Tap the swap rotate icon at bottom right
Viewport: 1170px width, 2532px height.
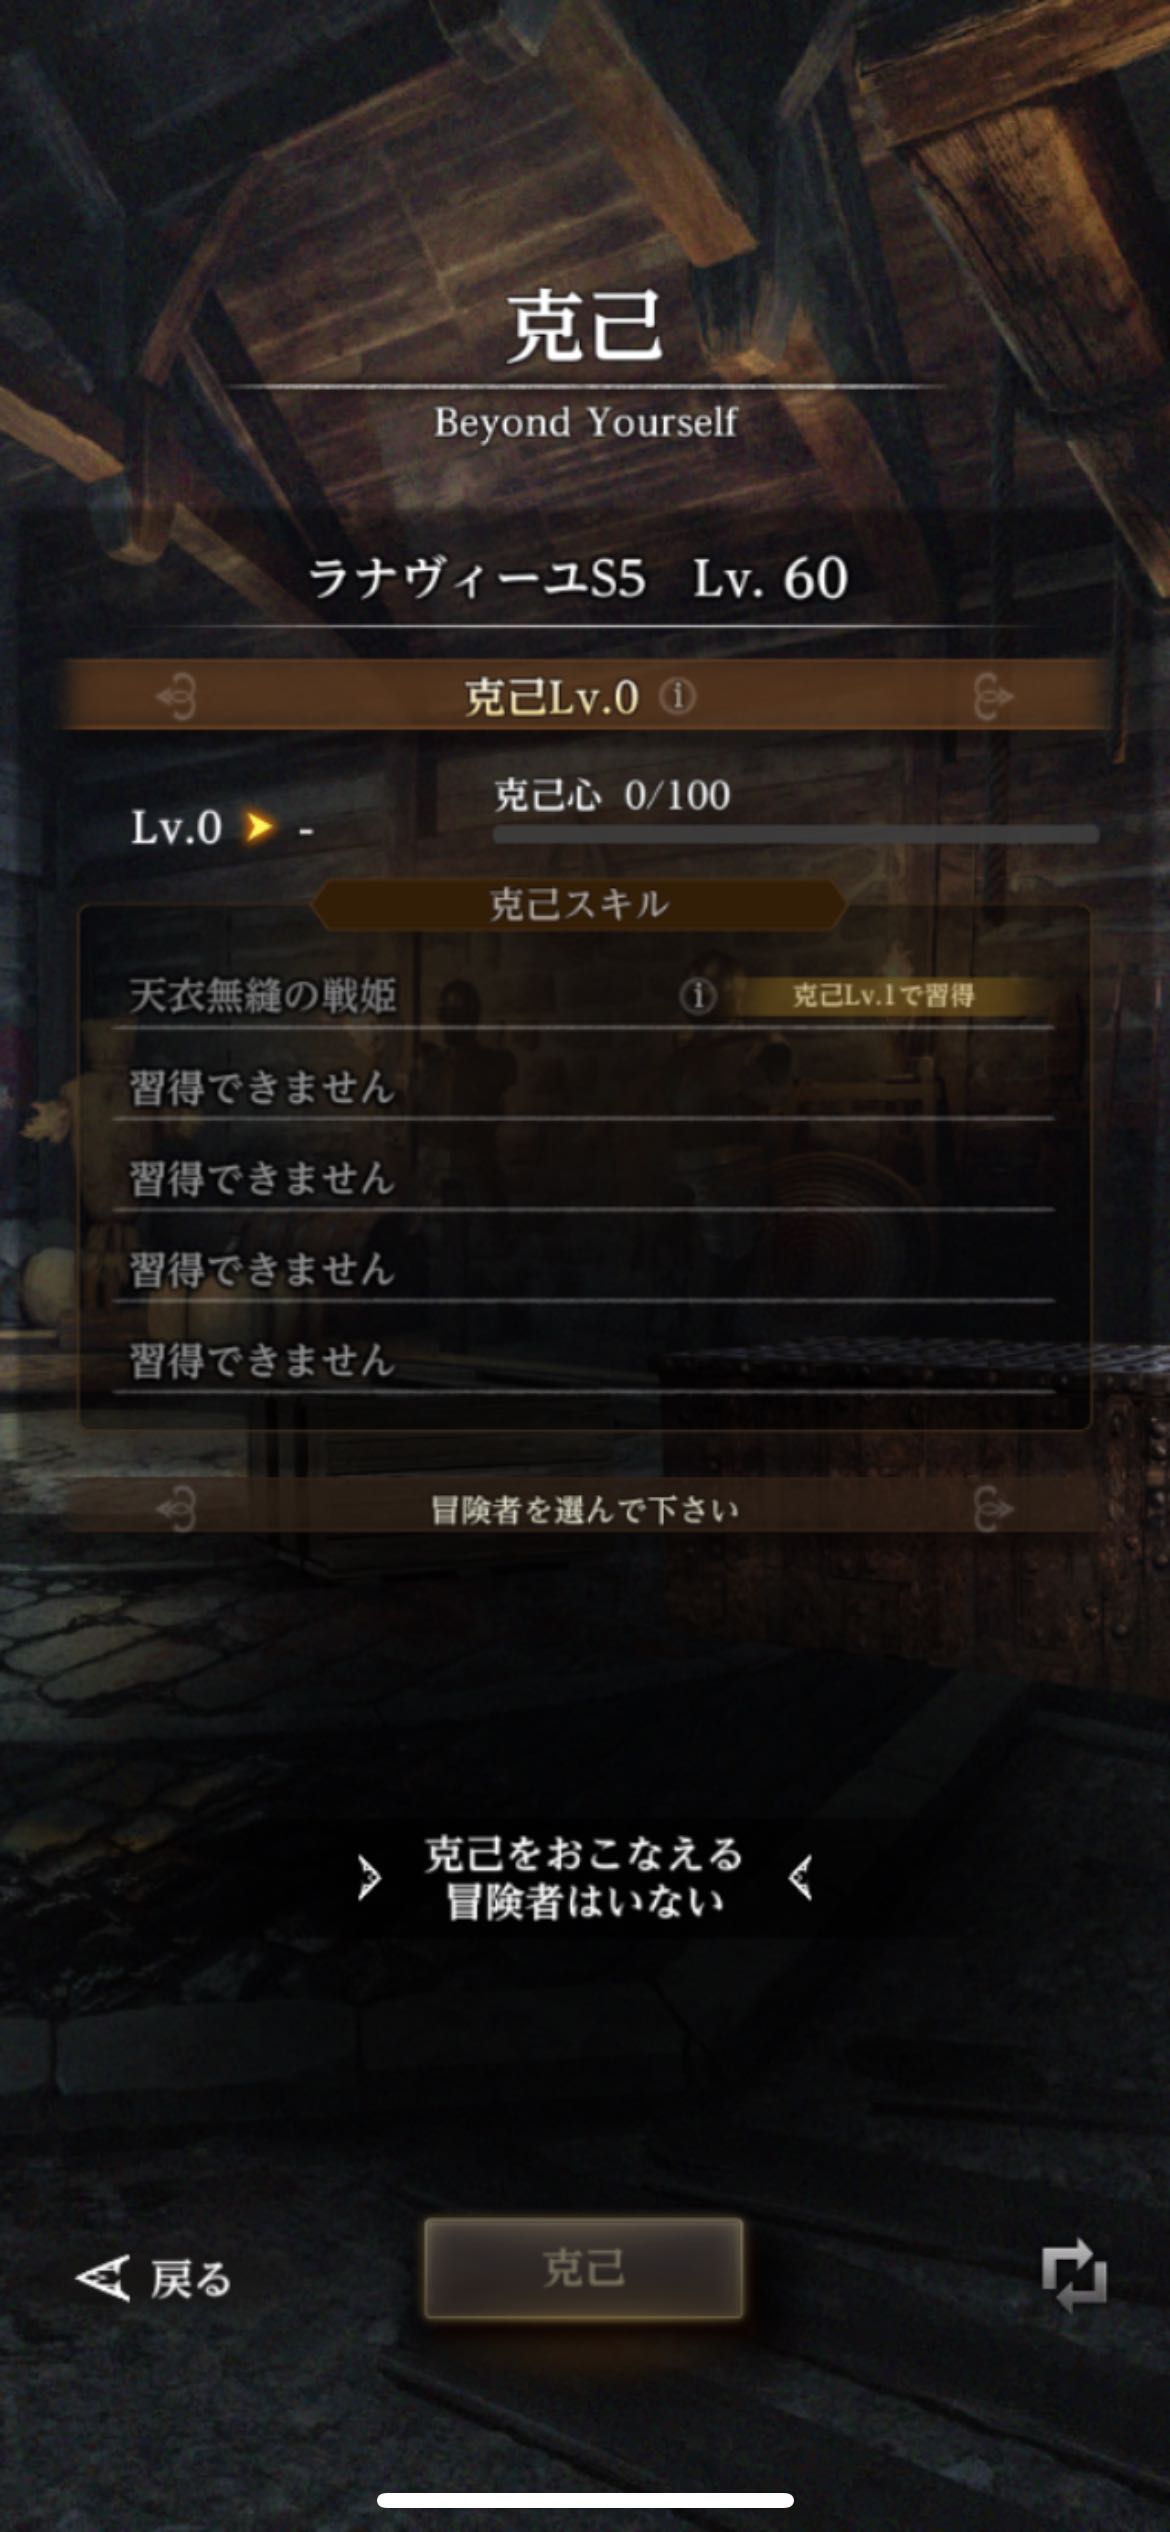(1073, 2276)
